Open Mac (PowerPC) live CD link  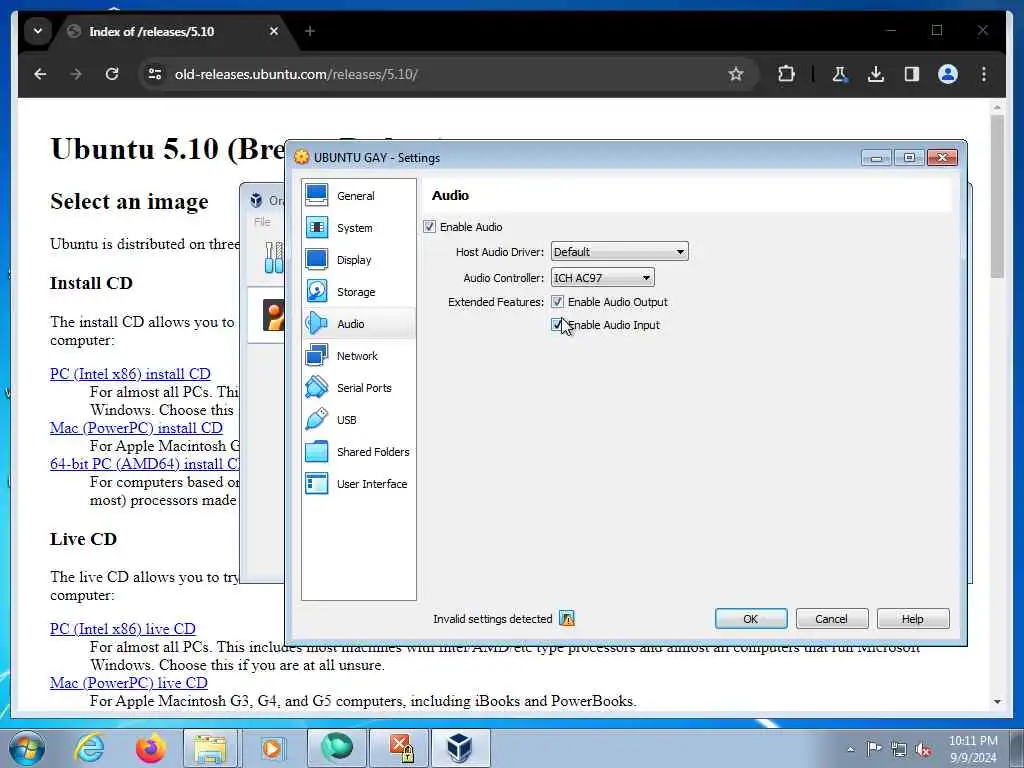[x=129, y=682]
